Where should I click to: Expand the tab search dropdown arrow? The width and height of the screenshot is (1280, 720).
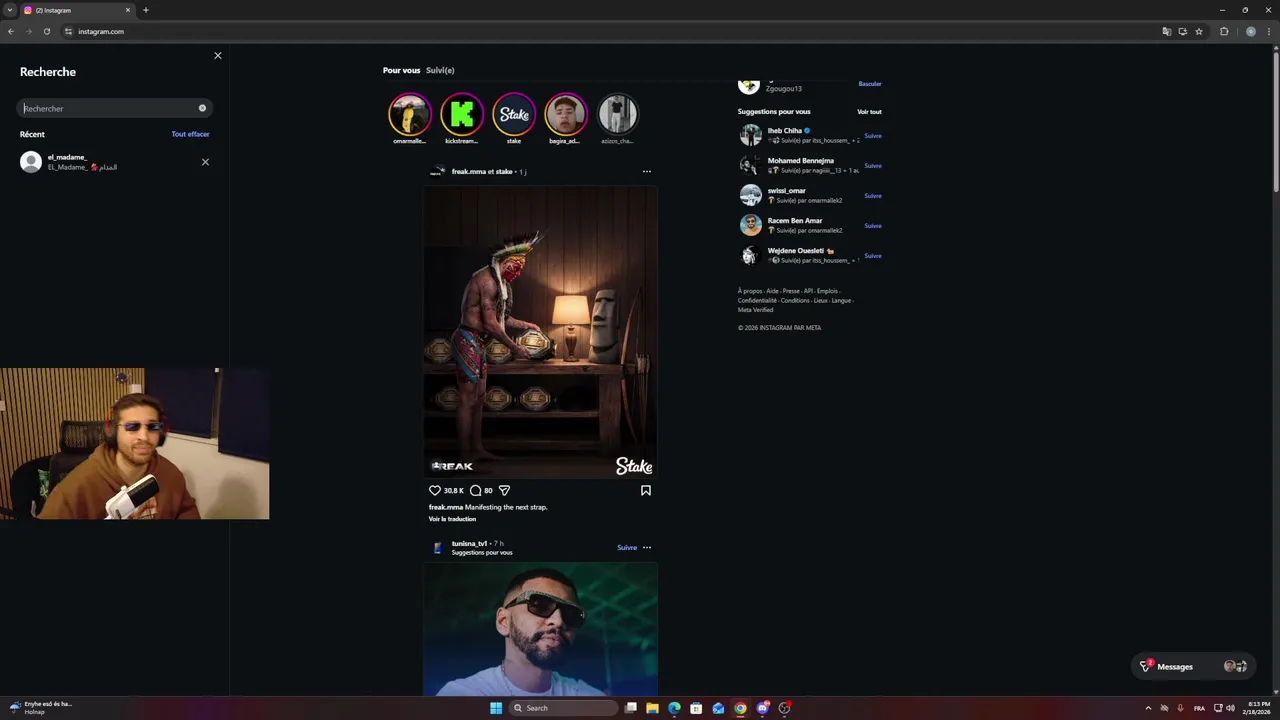click(x=9, y=10)
